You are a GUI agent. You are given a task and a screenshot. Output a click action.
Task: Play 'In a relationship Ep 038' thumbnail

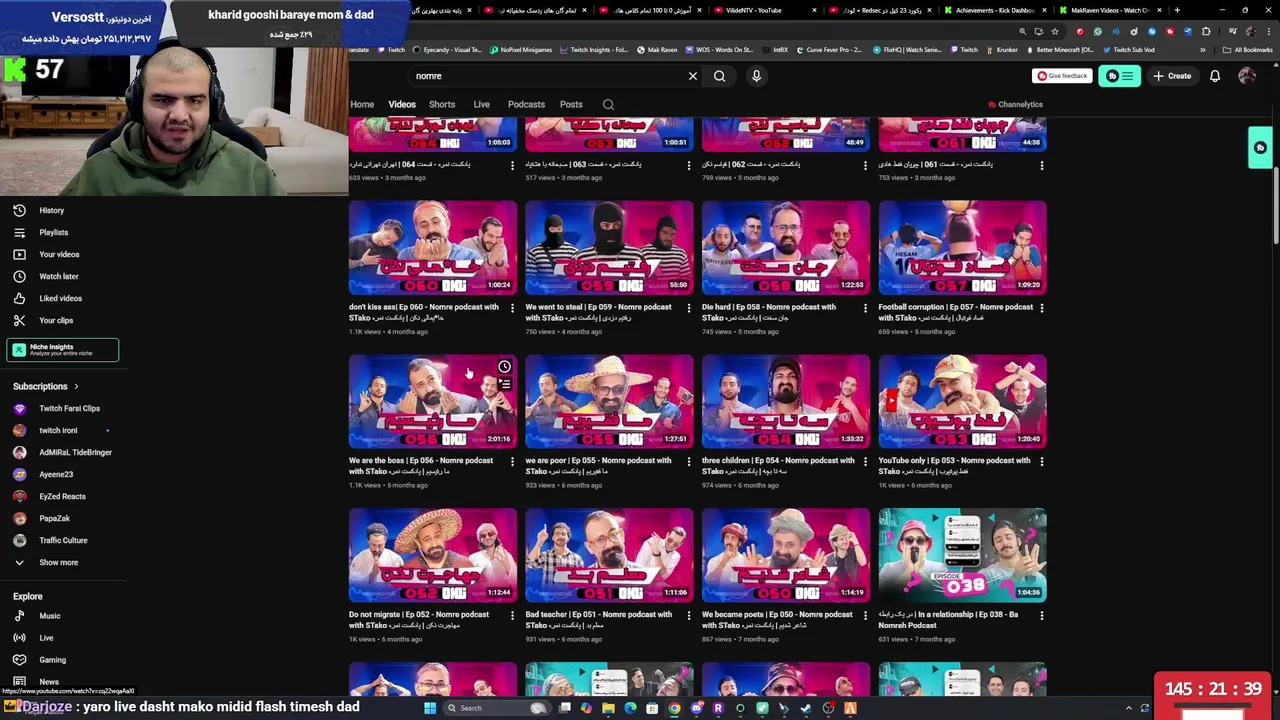tap(962, 555)
